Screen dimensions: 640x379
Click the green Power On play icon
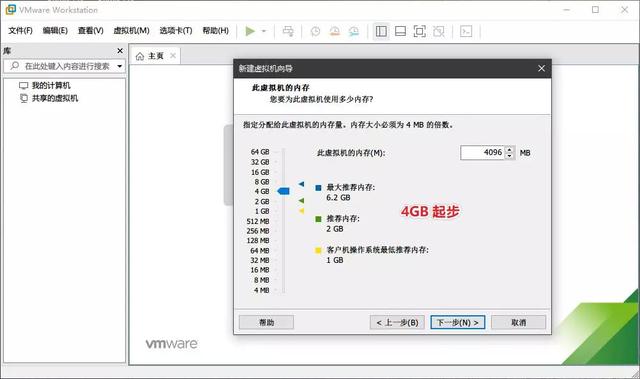point(250,31)
